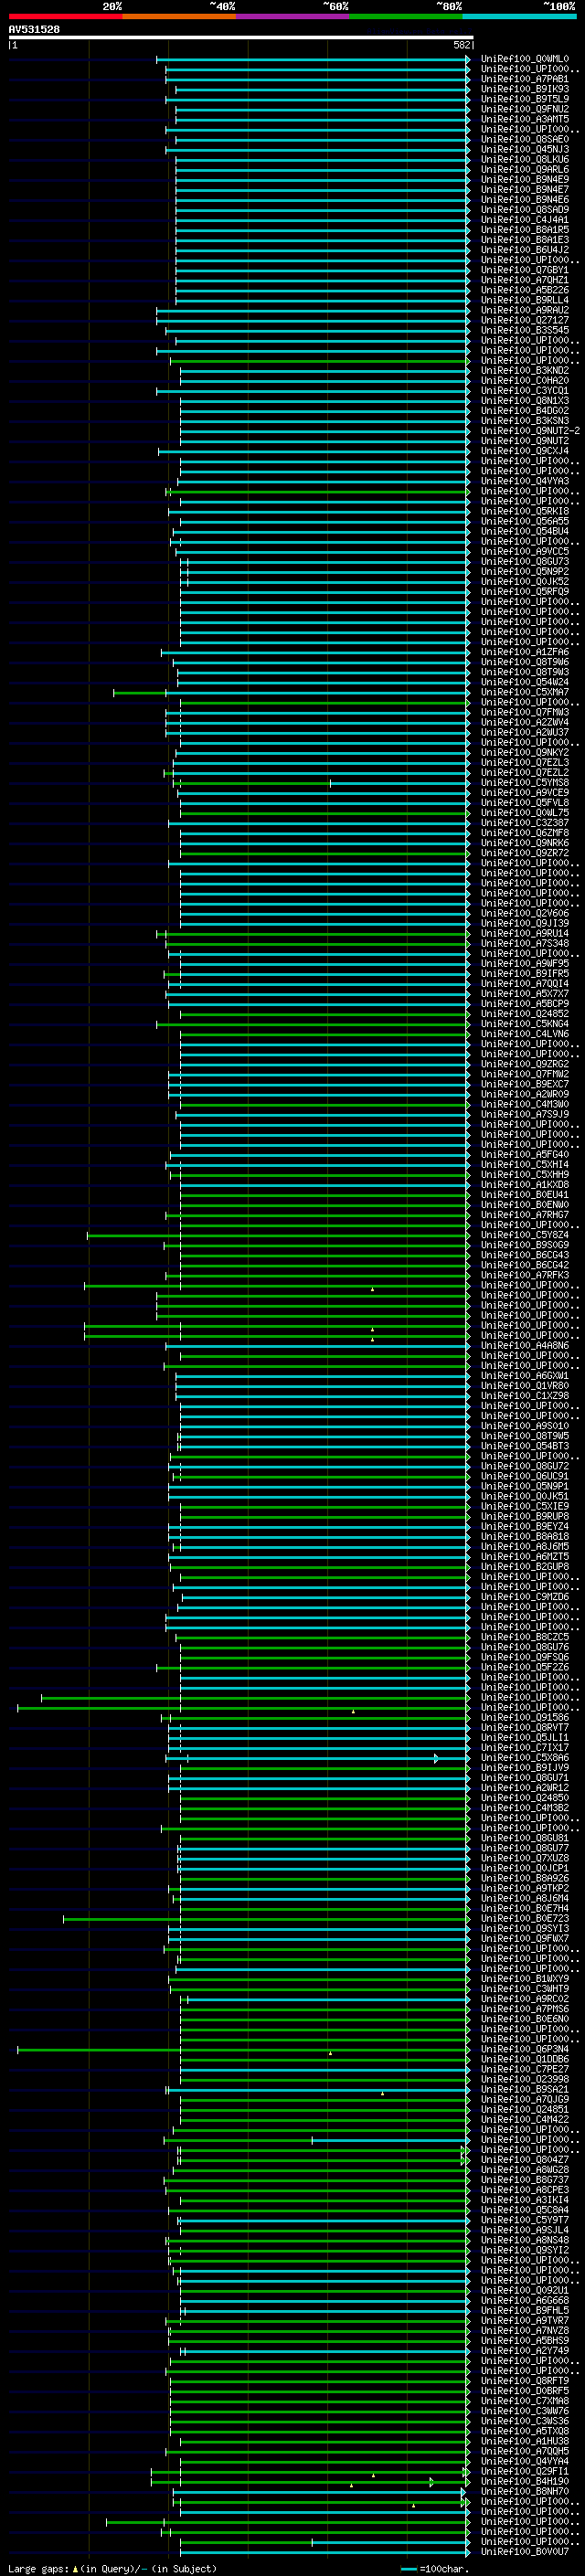Open hit UniRef100_Q0WML0
Image resolution: width=585 pixels, height=2576 pixels.
pos(525,59)
